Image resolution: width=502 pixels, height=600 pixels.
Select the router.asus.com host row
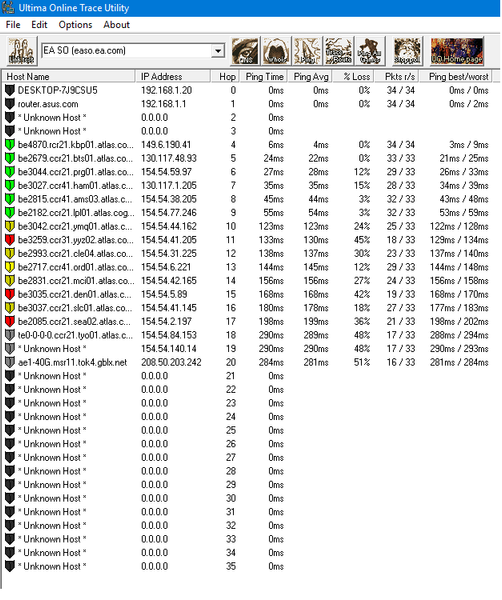coord(249,104)
